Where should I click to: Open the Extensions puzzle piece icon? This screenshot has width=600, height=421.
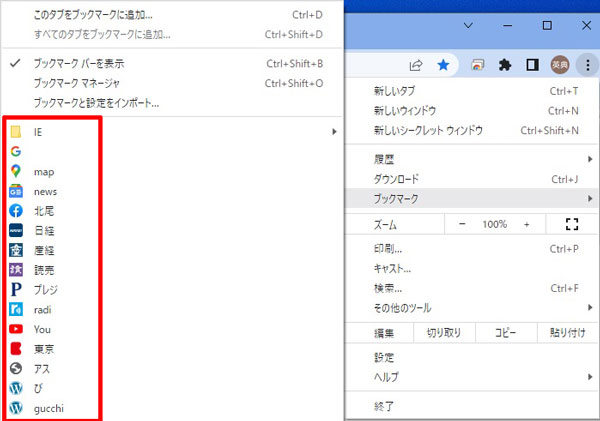tap(505, 65)
